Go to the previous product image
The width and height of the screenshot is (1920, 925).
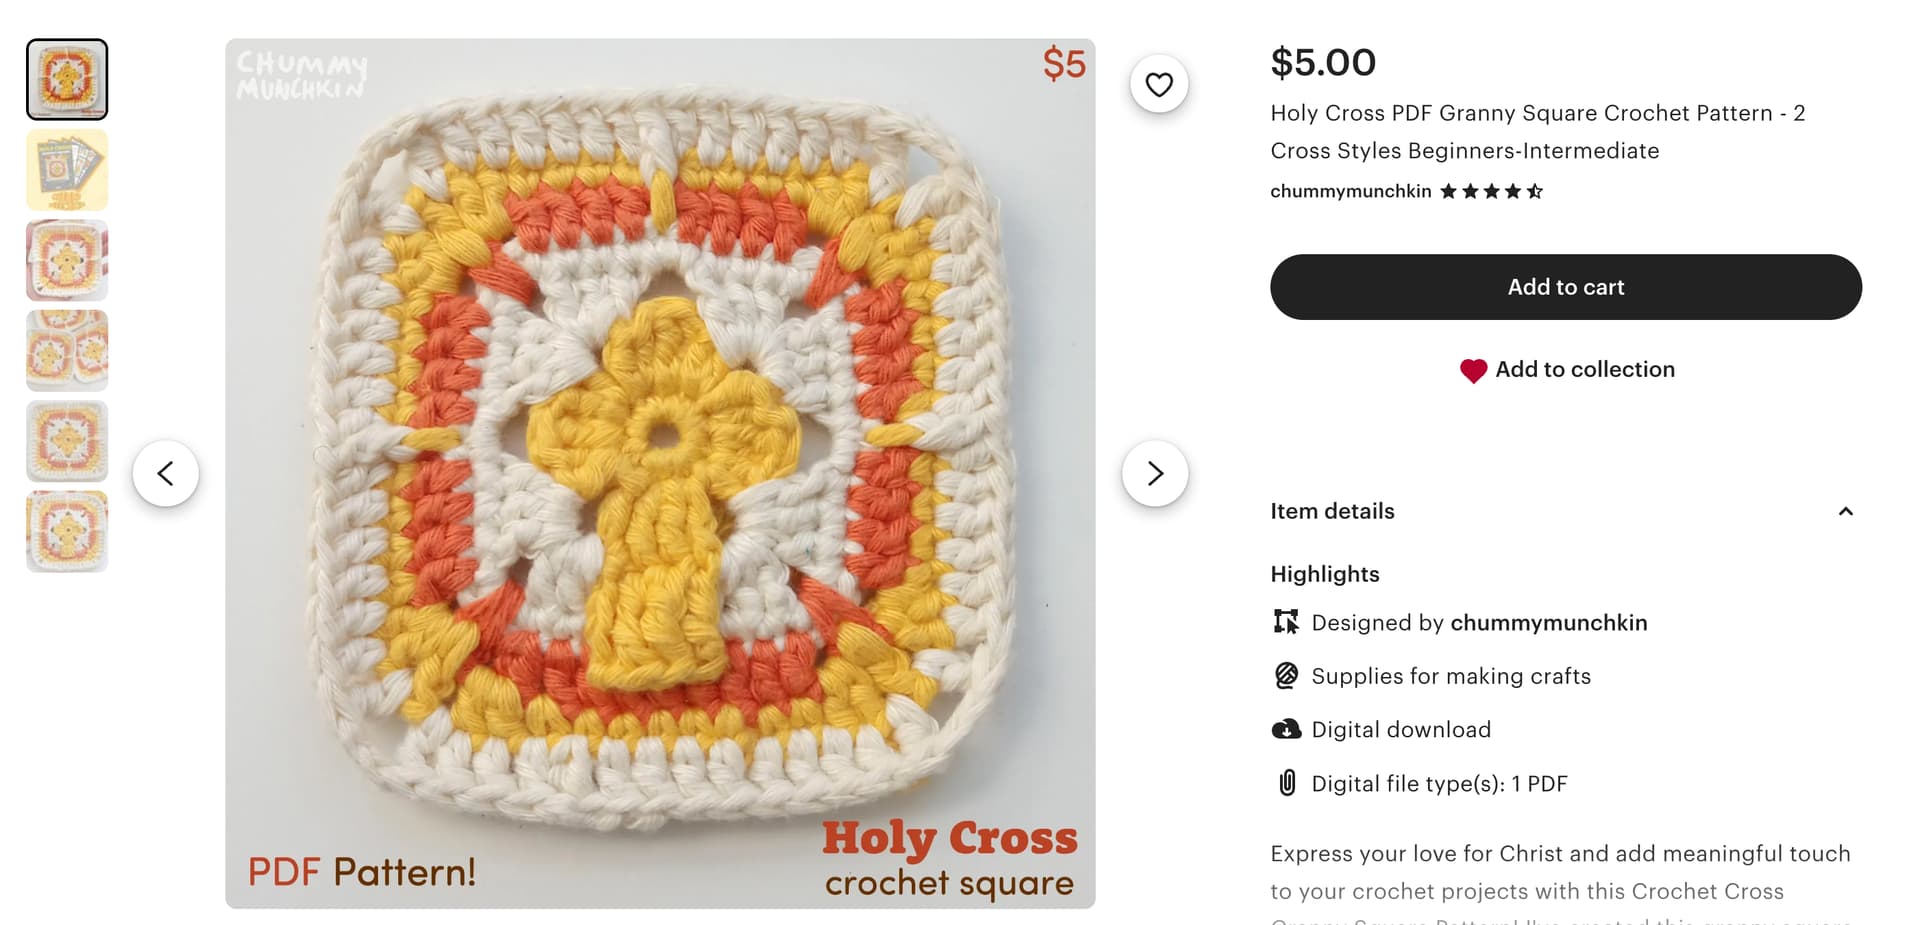click(166, 473)
